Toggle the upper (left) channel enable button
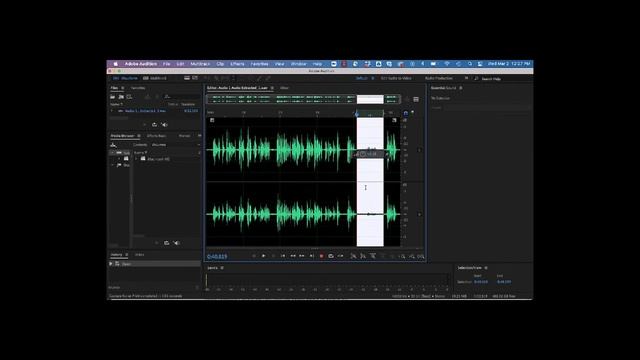Image resolution: width=640 pixels, height=360 pixels. click(x=420, y=150)
